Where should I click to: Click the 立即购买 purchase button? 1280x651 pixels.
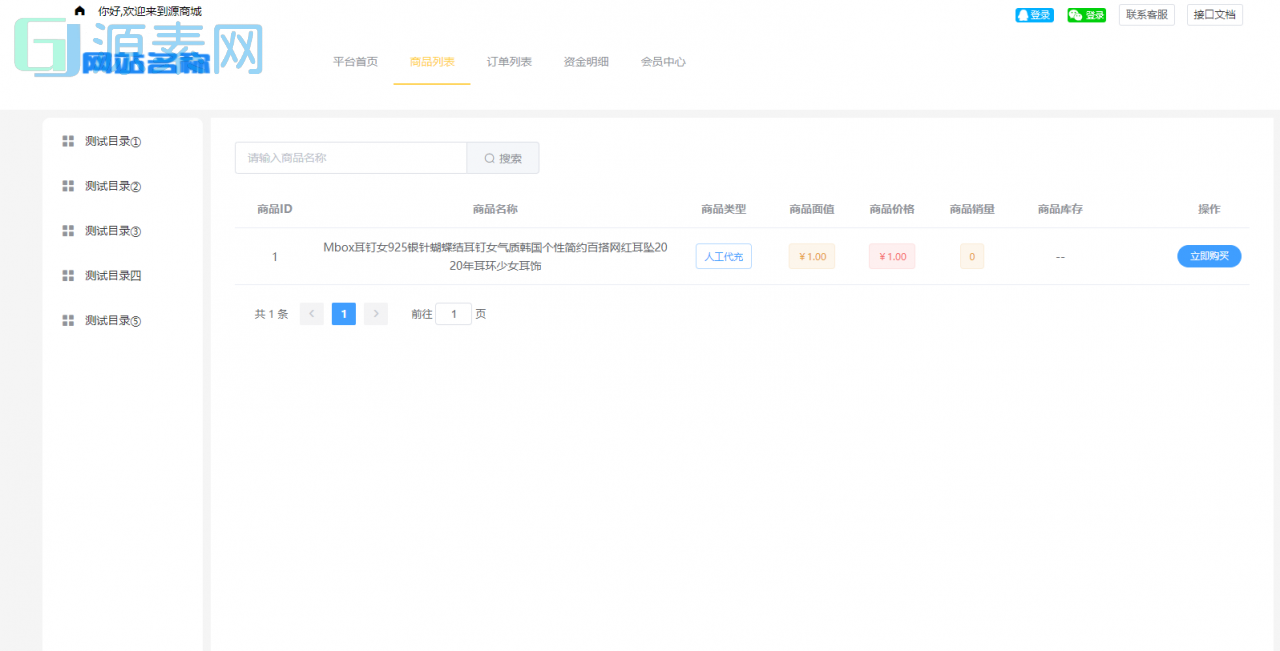(x=1209, y=256)
